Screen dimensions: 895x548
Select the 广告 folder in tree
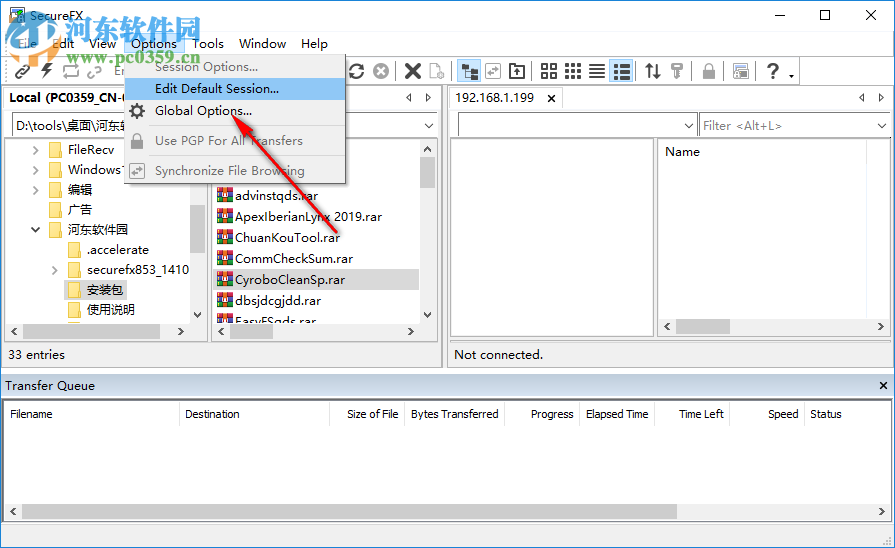[x=80, y=209]
